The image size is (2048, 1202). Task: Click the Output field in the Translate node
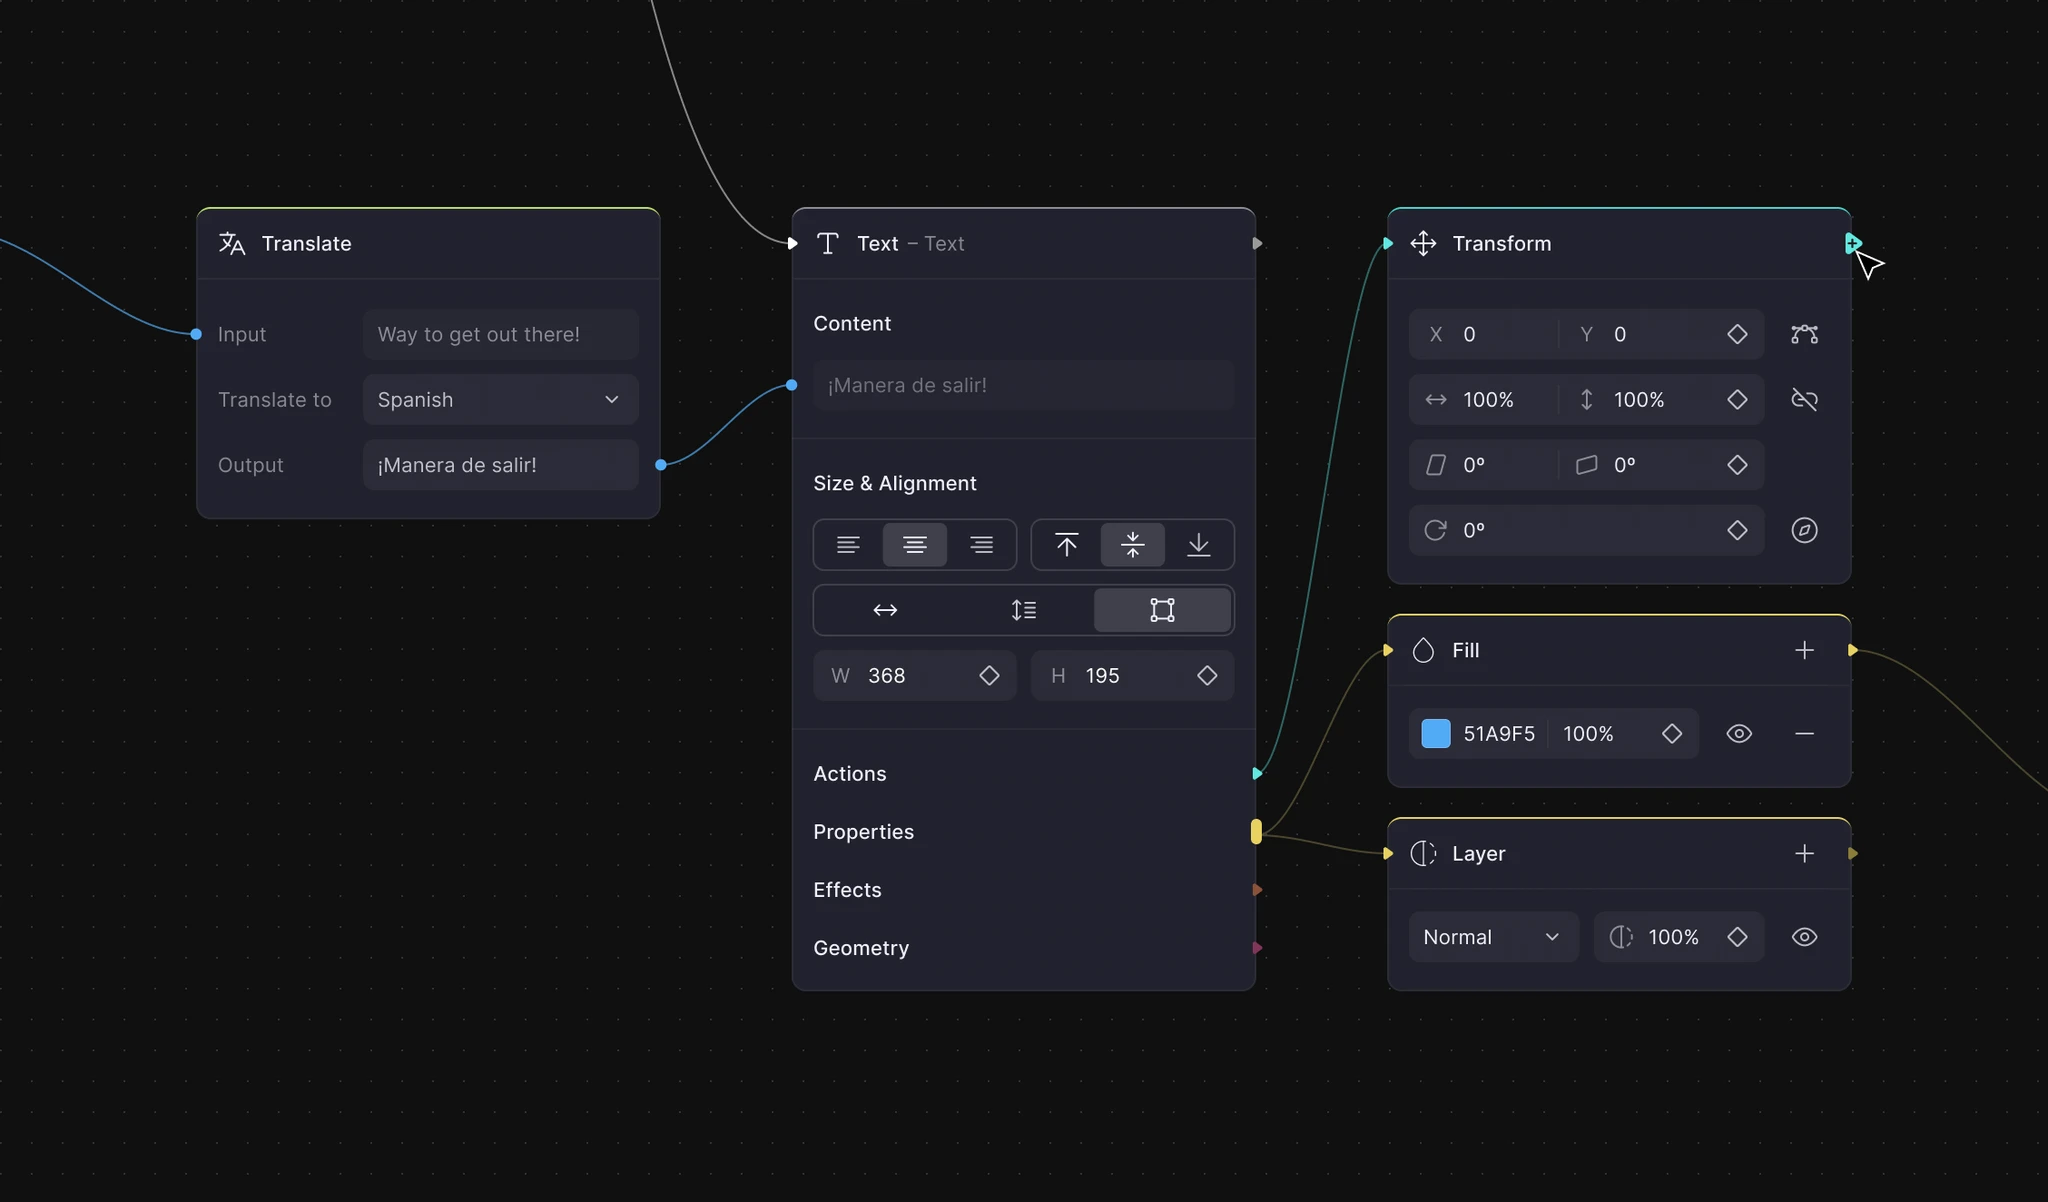[x=500, y=465]
